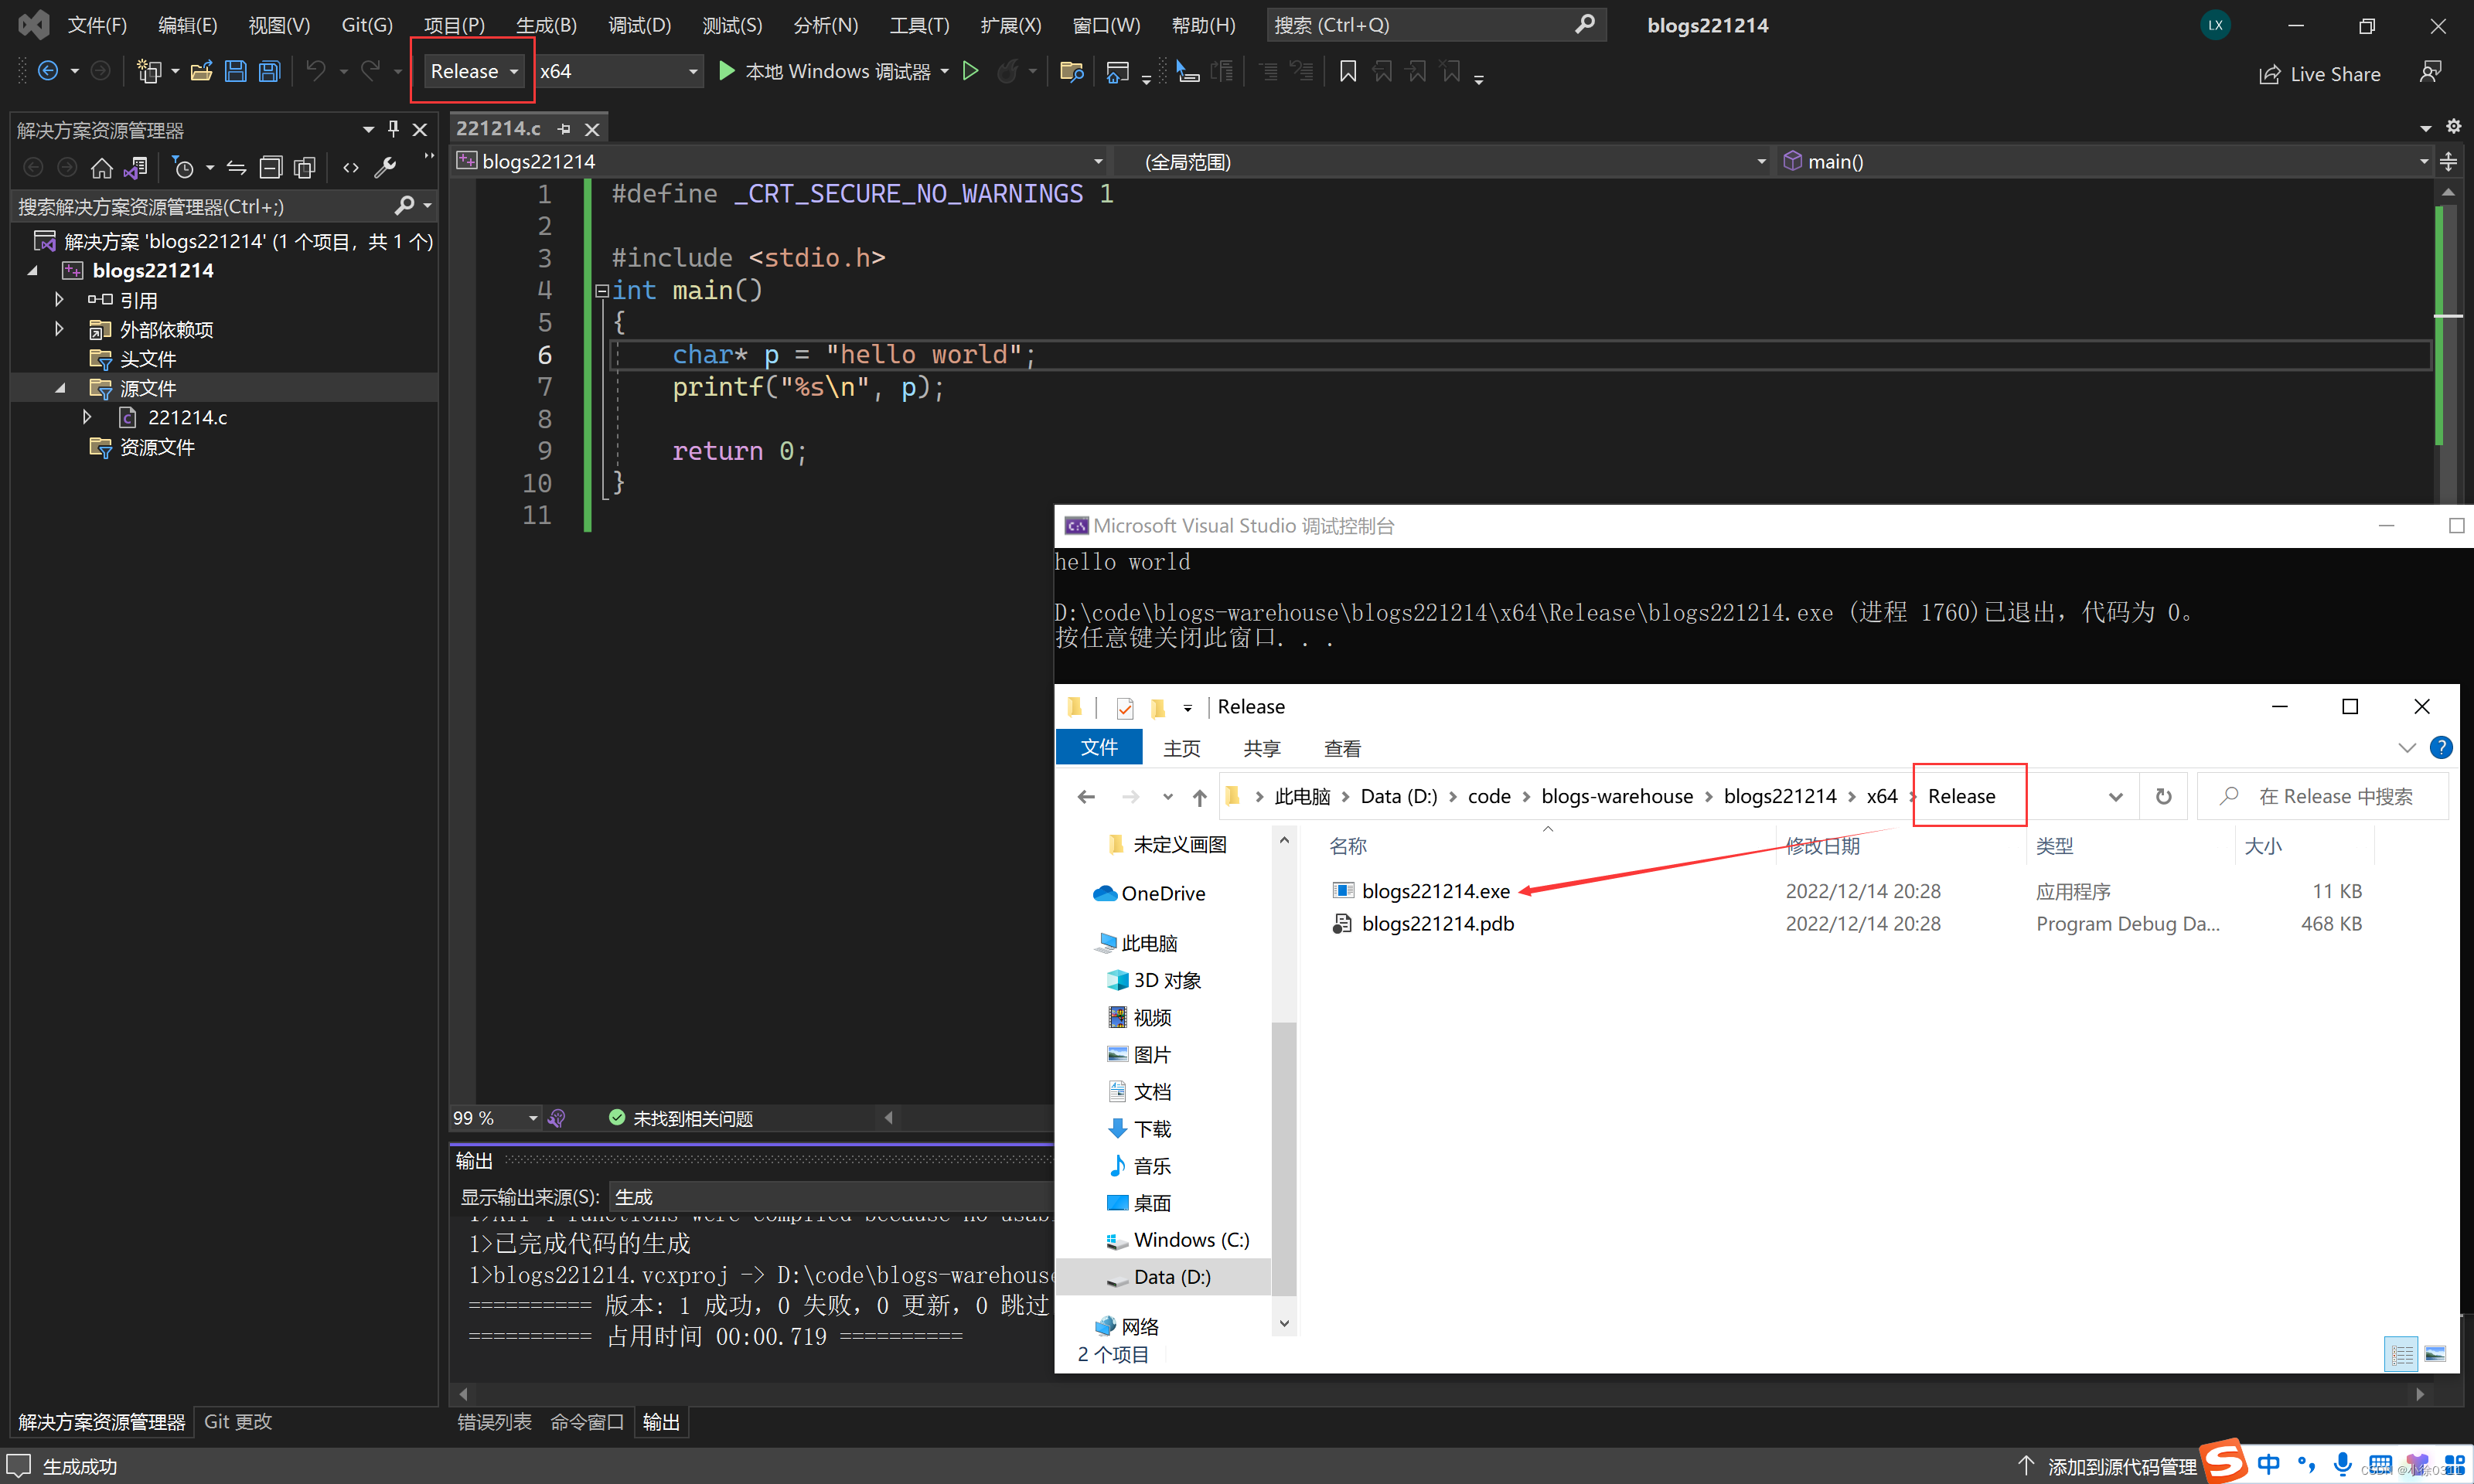
Task: Click the Explorer help question mark icon
Action: coord(2441,748)
